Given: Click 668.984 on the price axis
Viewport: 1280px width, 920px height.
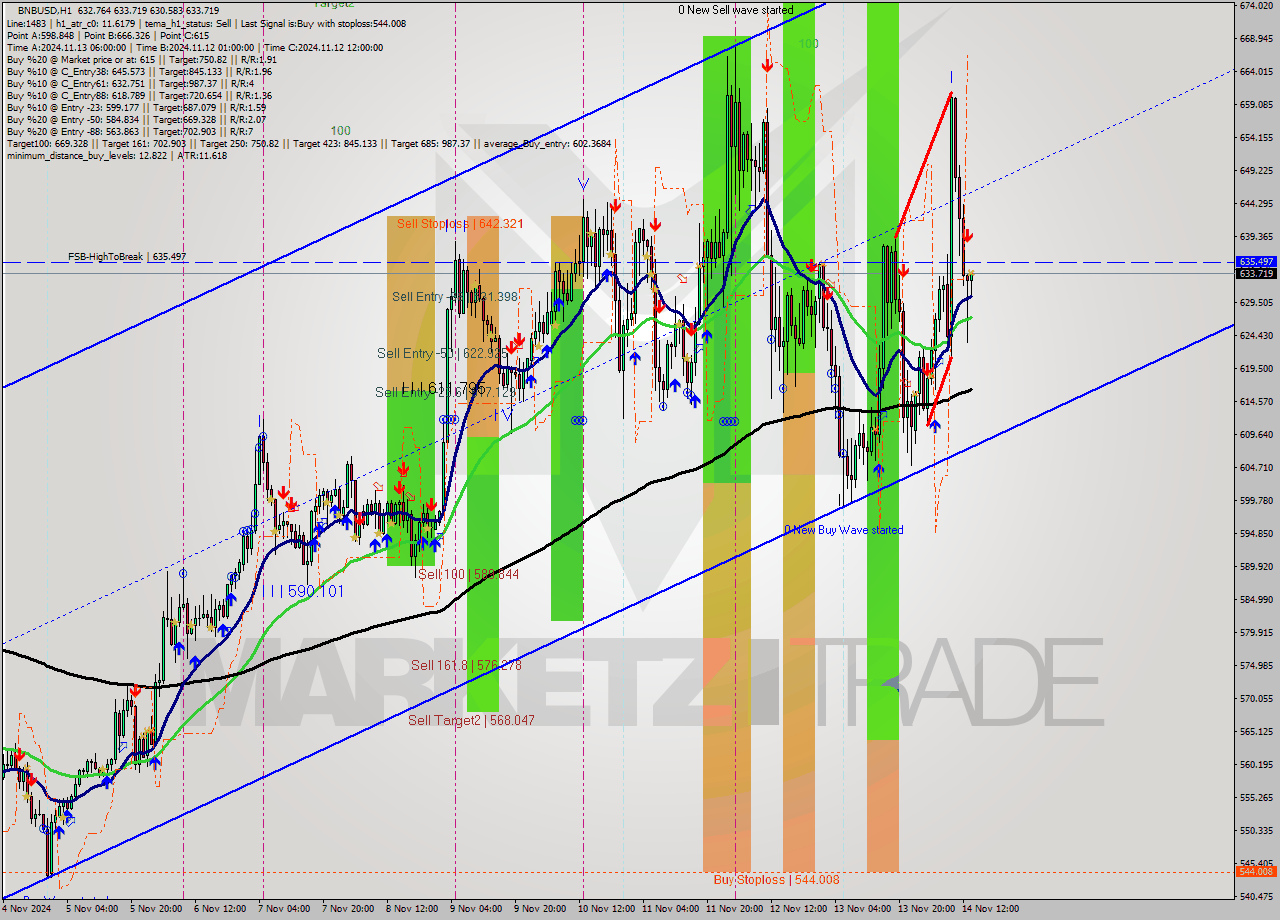Looking at the screenshot, I should pos(1256,39).
